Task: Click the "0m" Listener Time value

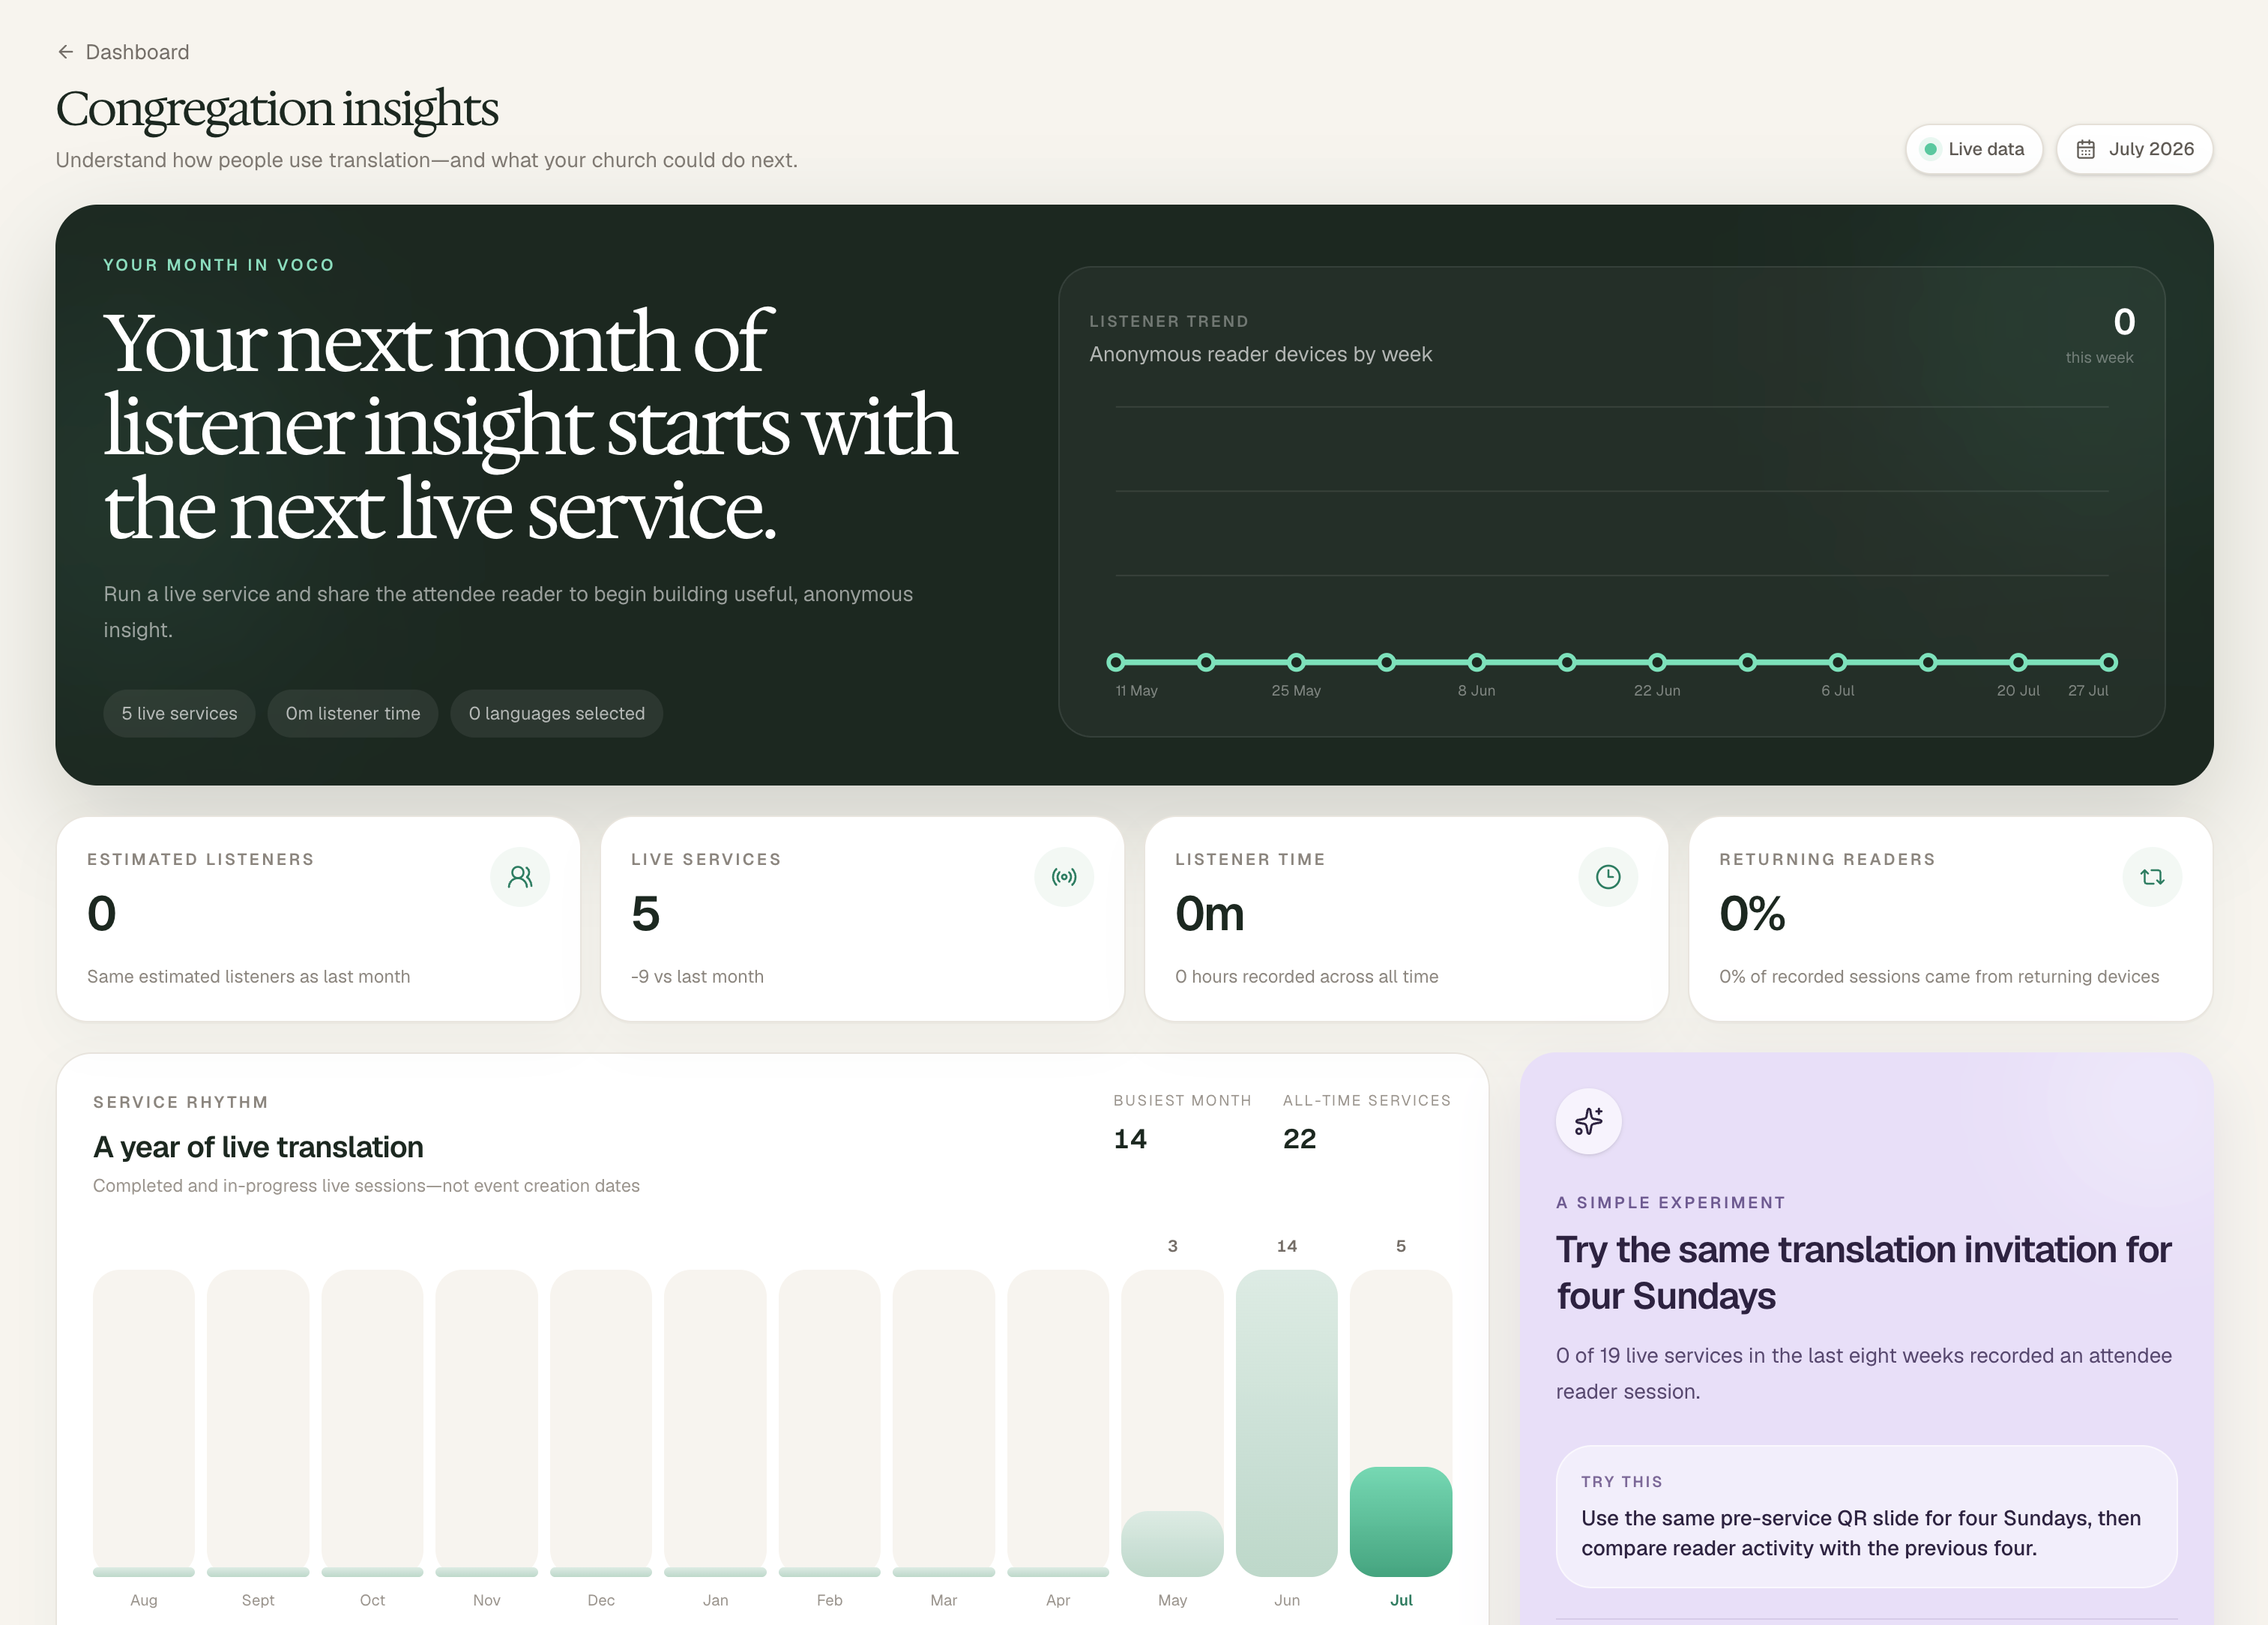Action: pos(1210,913)
